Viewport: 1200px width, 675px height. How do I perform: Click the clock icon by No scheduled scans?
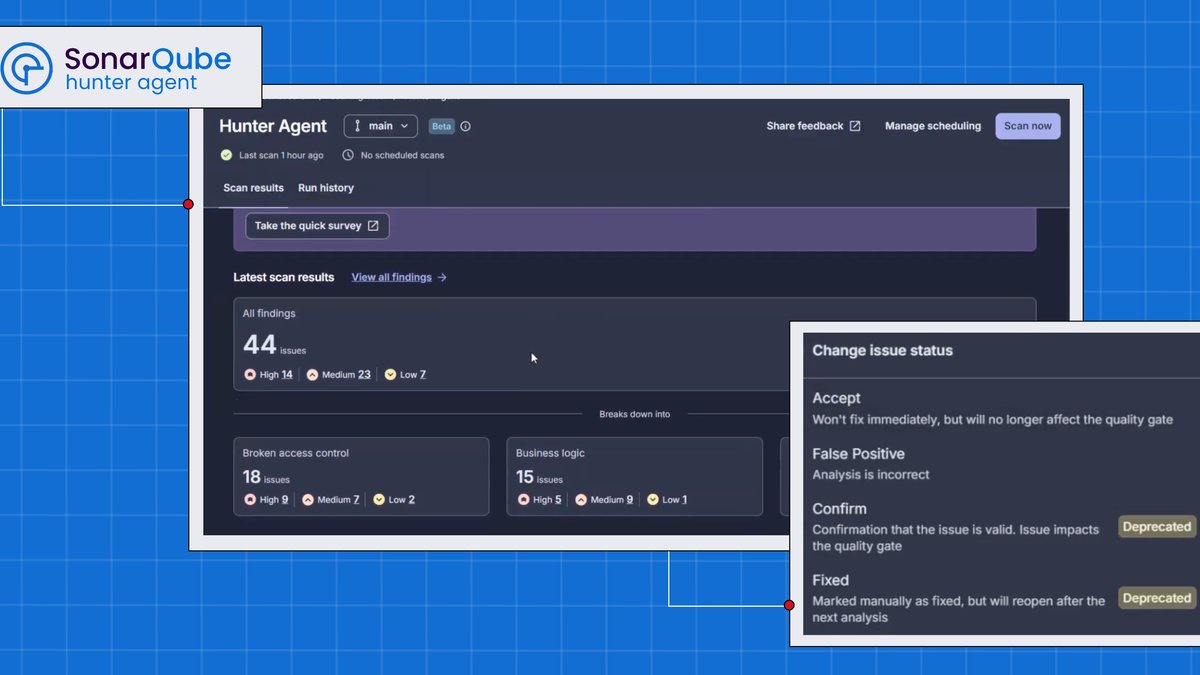[x=348, y=155]
